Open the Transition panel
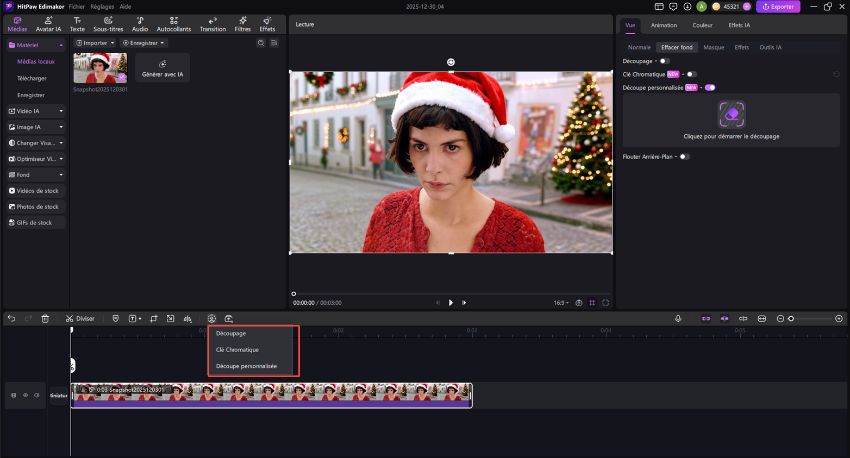The width and height of the screenshot is (850, 458). tap(212, 24)
